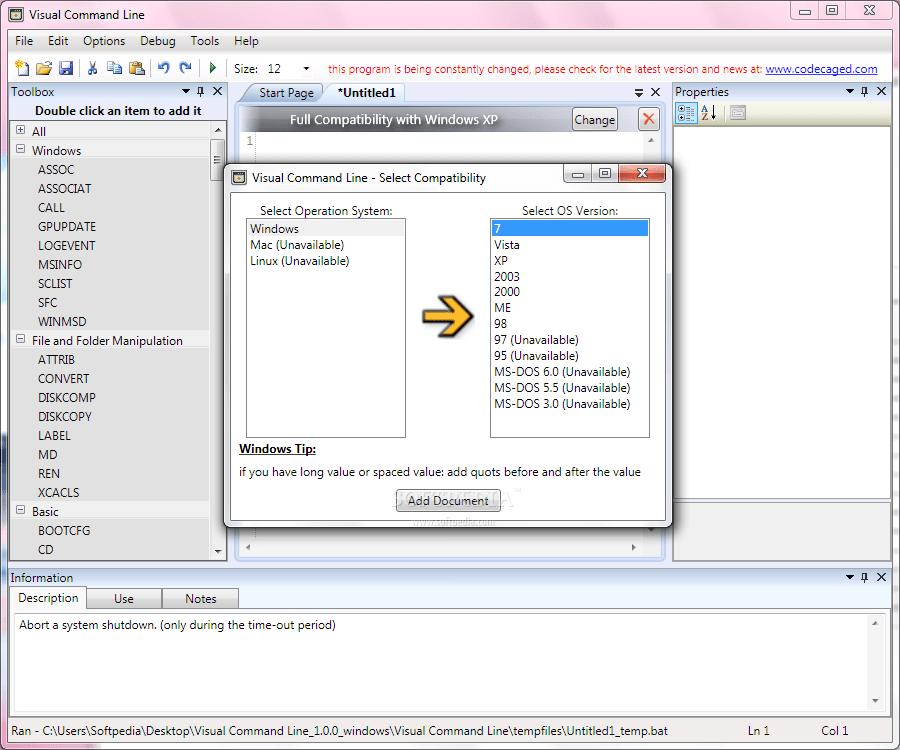Click the Save floppy disk icon

coord(66,68)
